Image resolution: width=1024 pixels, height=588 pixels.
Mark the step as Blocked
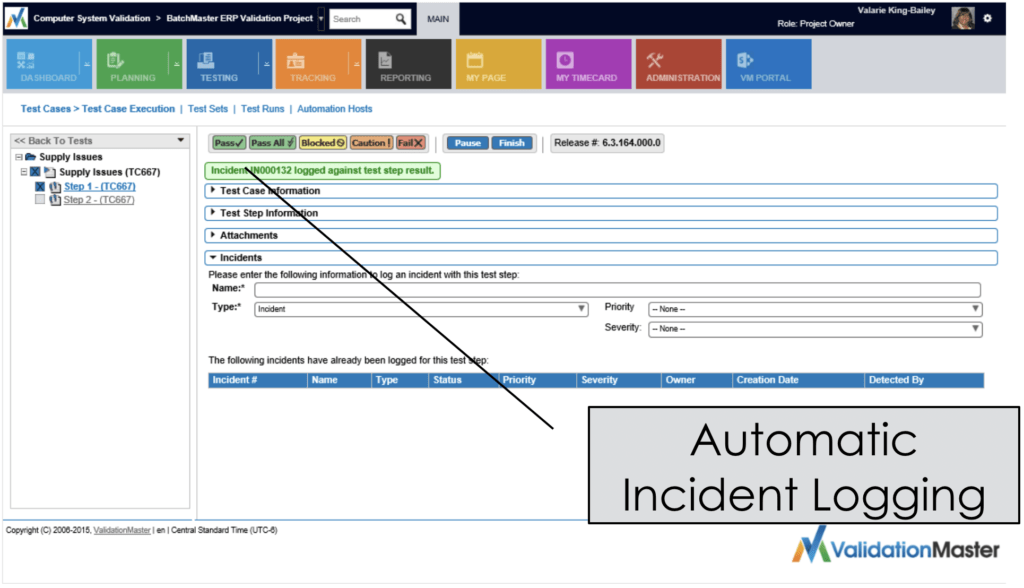(x=323, y=142)
